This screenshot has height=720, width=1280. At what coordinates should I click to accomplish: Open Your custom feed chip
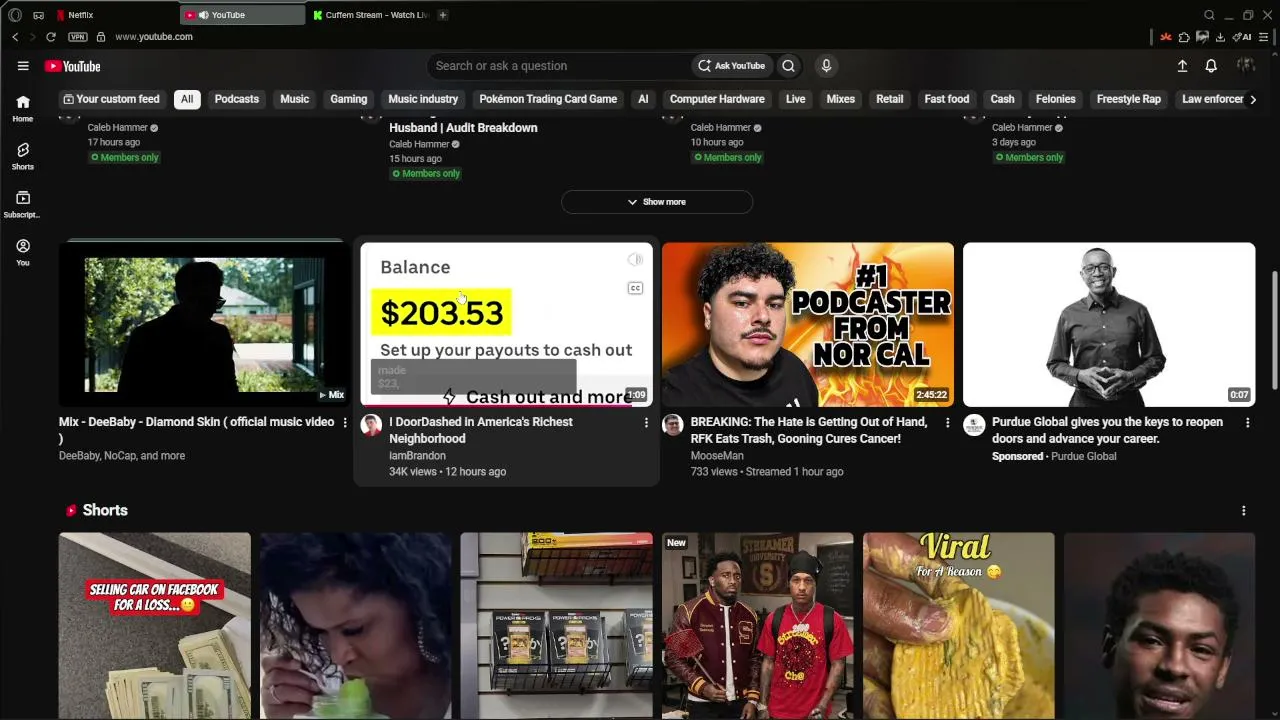pyautogui.click(x=111, y=99)
